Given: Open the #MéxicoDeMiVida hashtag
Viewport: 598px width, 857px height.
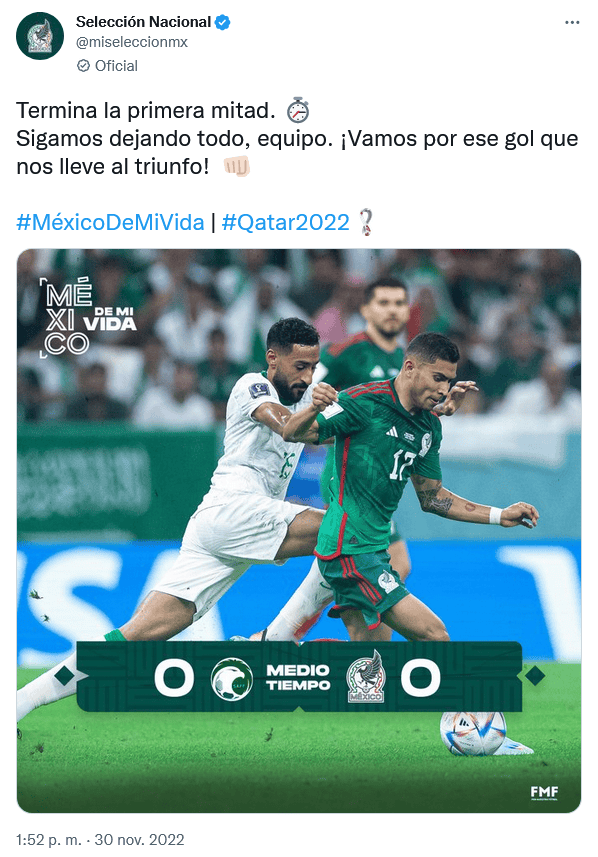Looking at the screenshot, I should point(110,222).
